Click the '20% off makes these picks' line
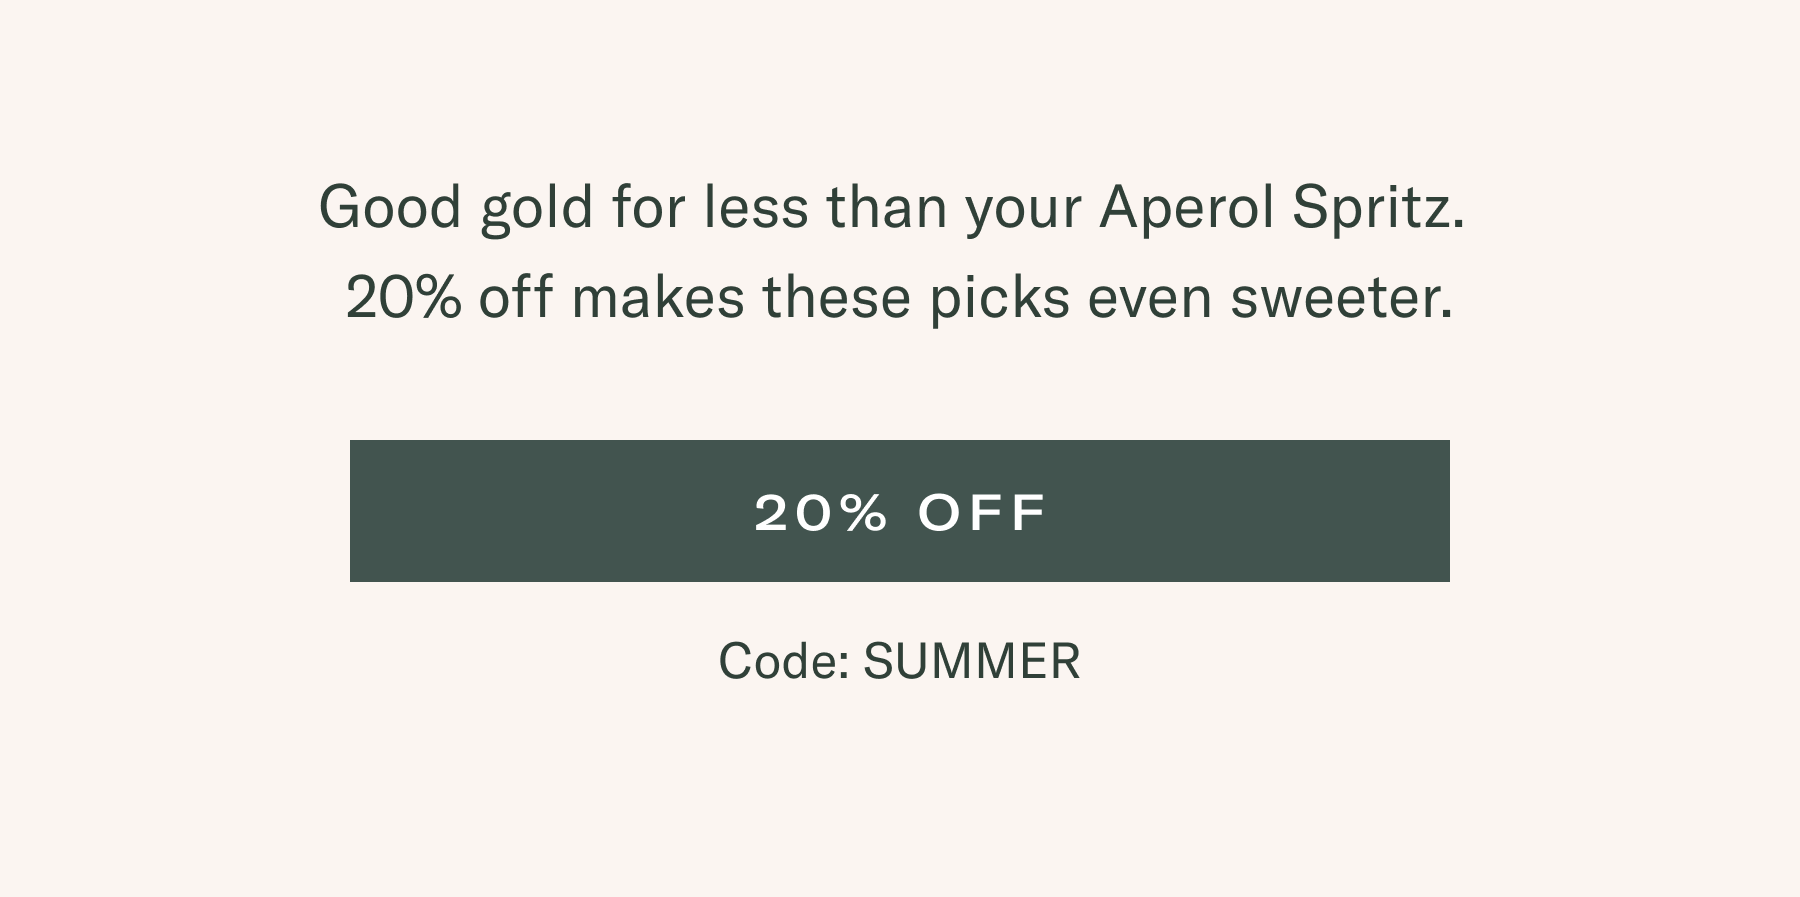Viewport: 1800px width, 897px height. (708, 298)
